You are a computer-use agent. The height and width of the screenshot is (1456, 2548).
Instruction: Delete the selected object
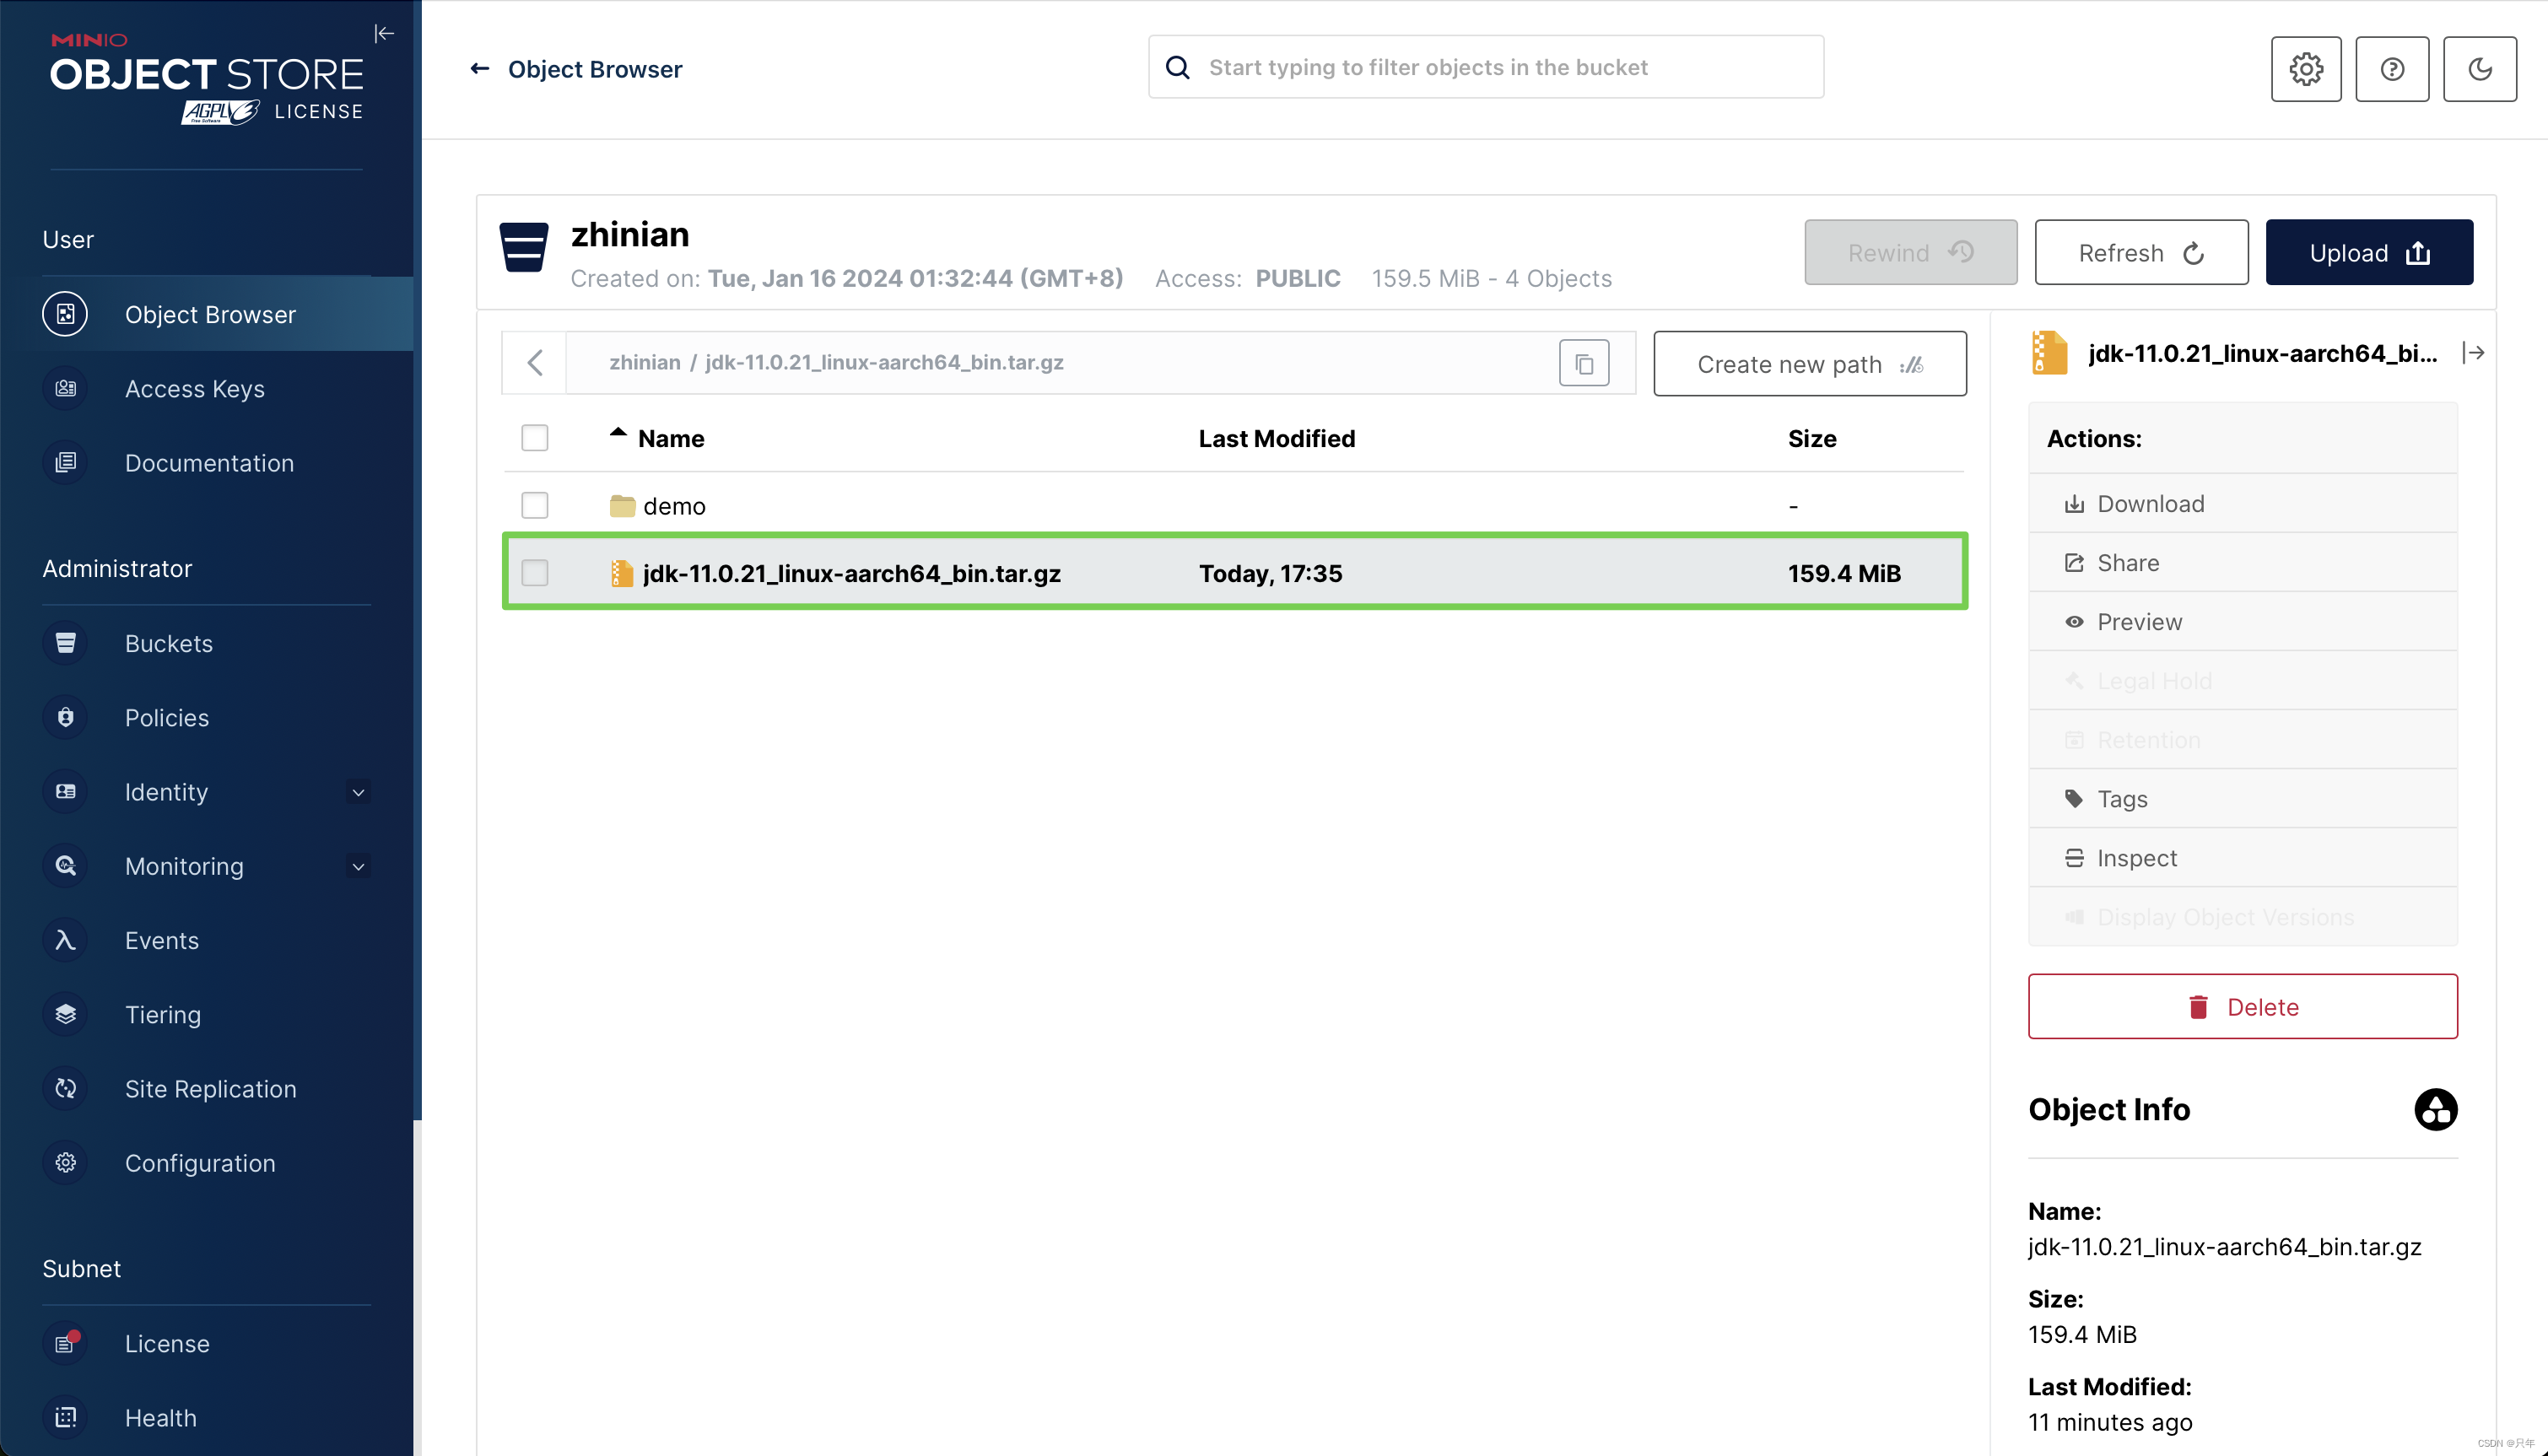(2242, 1006)
